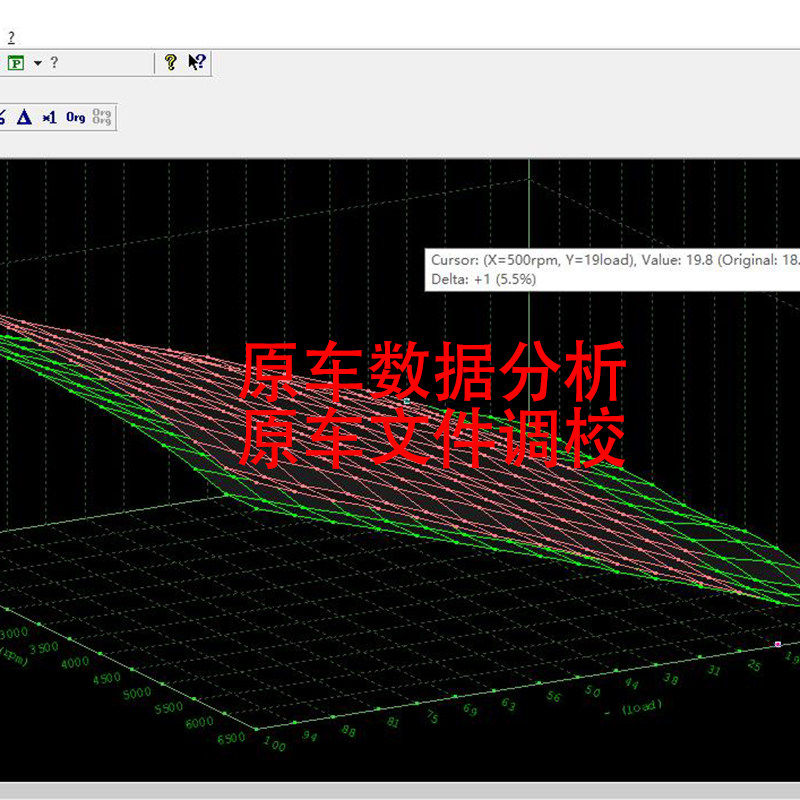Click the 100 load axis label
The height and width of the screenshot is (800, 800).
click(274, 744)
